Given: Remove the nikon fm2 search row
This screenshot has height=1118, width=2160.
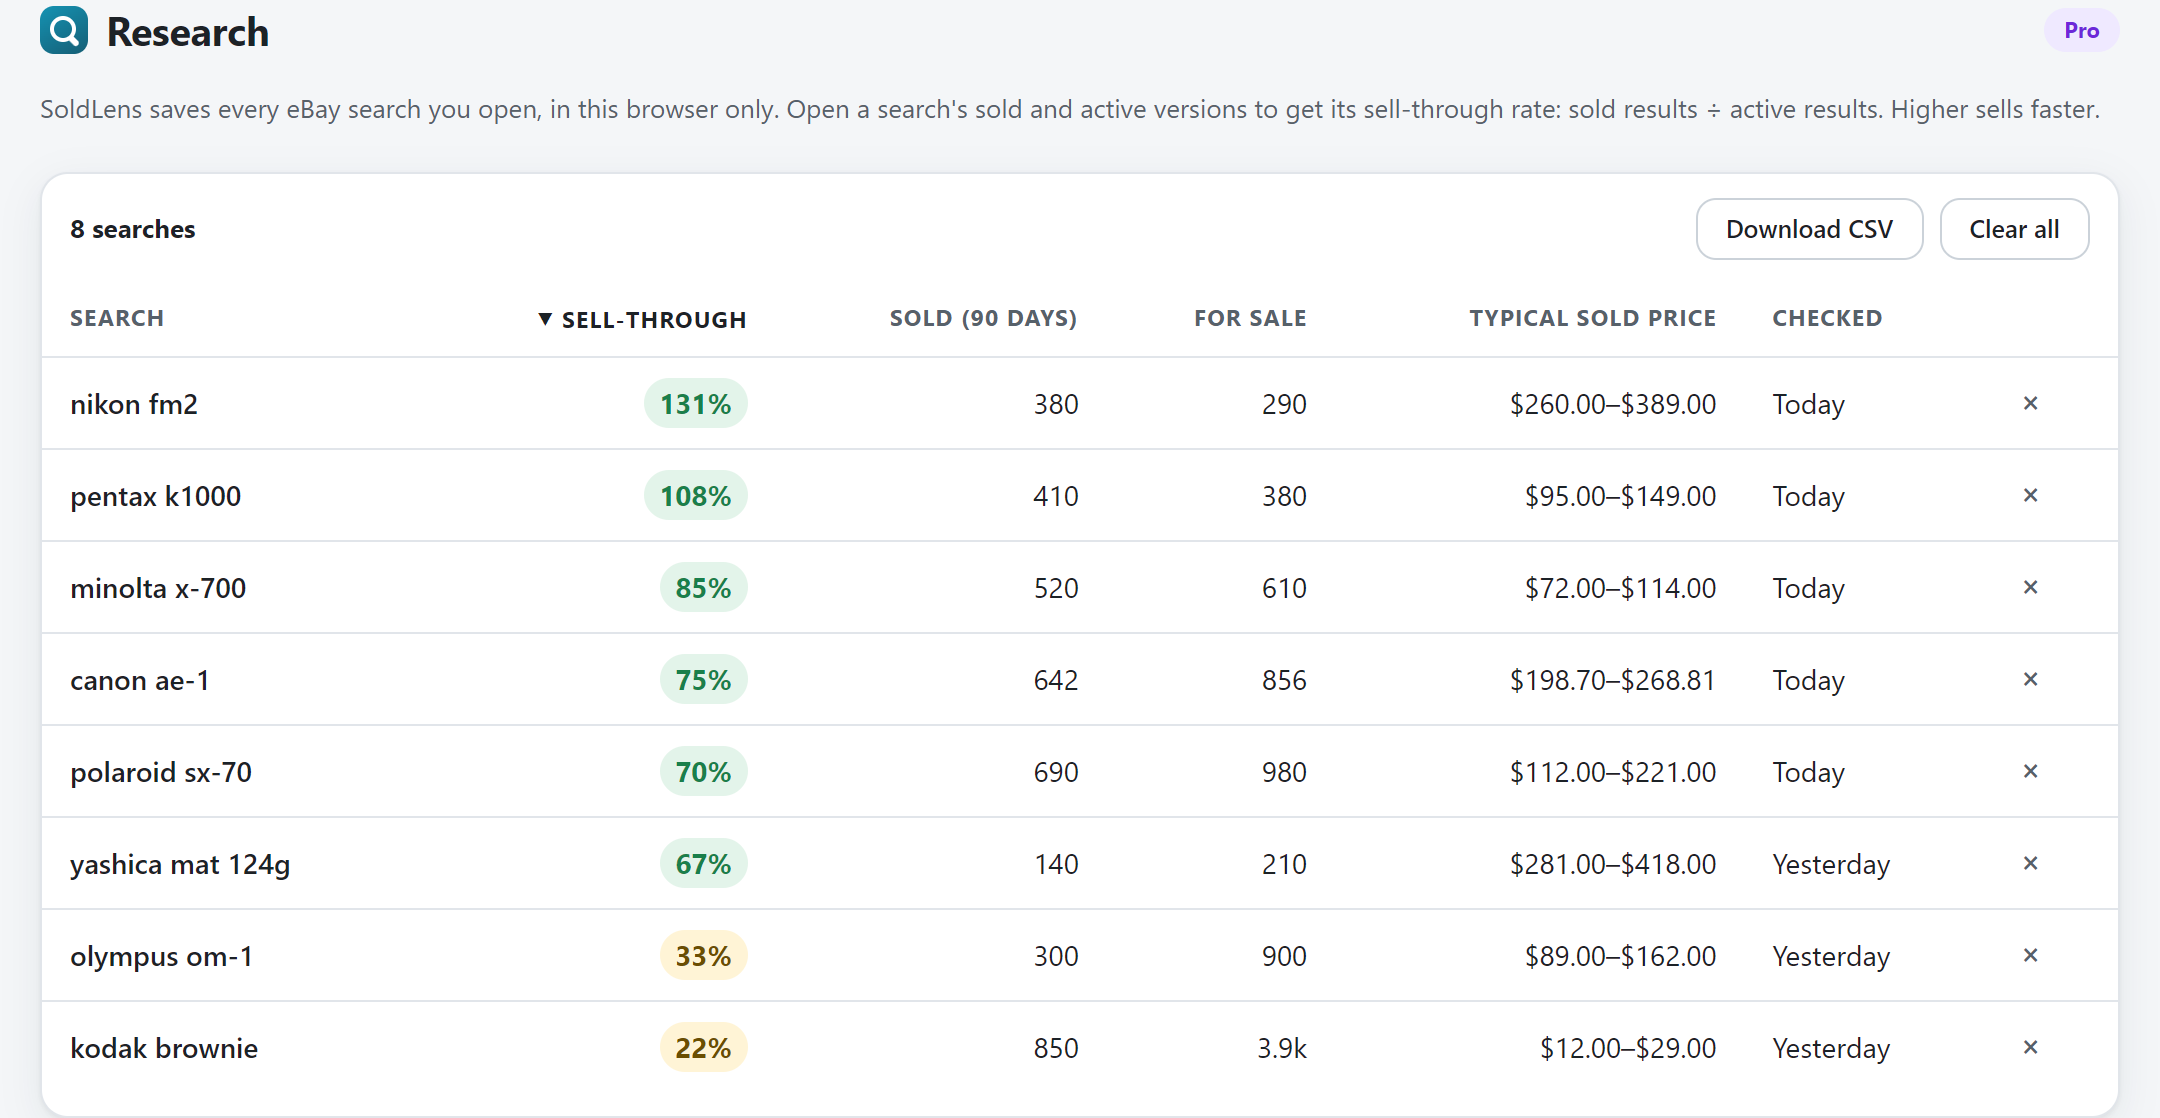Looking at the screenshot, I should click(x=2030, y=403).
